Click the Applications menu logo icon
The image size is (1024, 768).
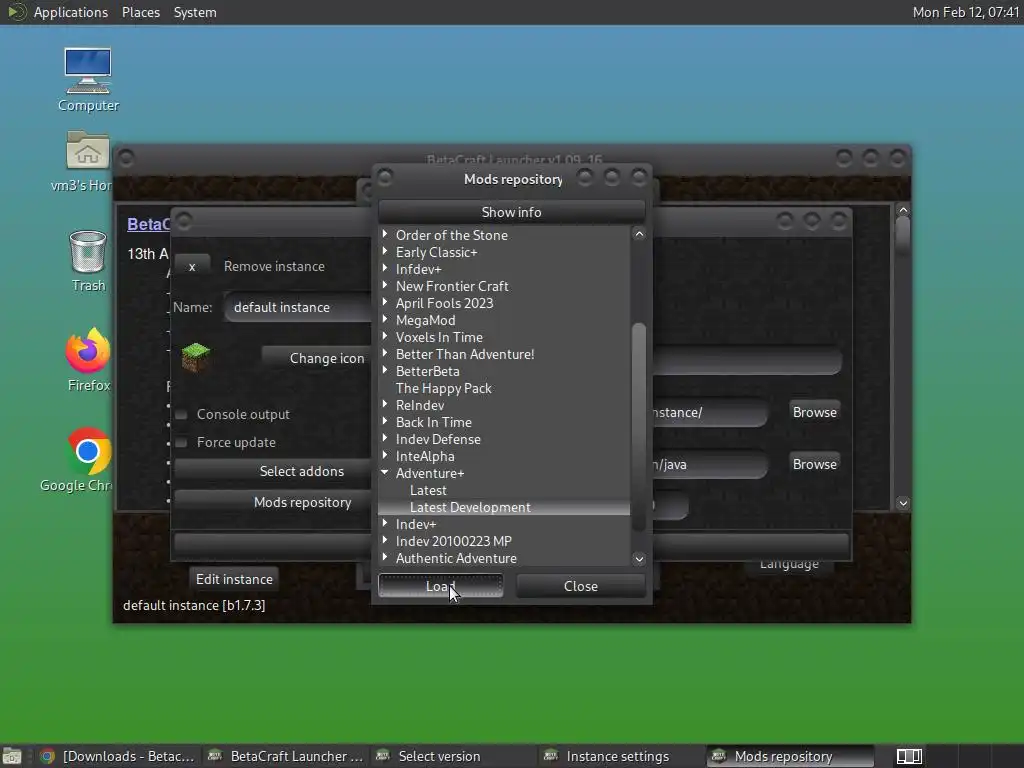click(16, 12)
